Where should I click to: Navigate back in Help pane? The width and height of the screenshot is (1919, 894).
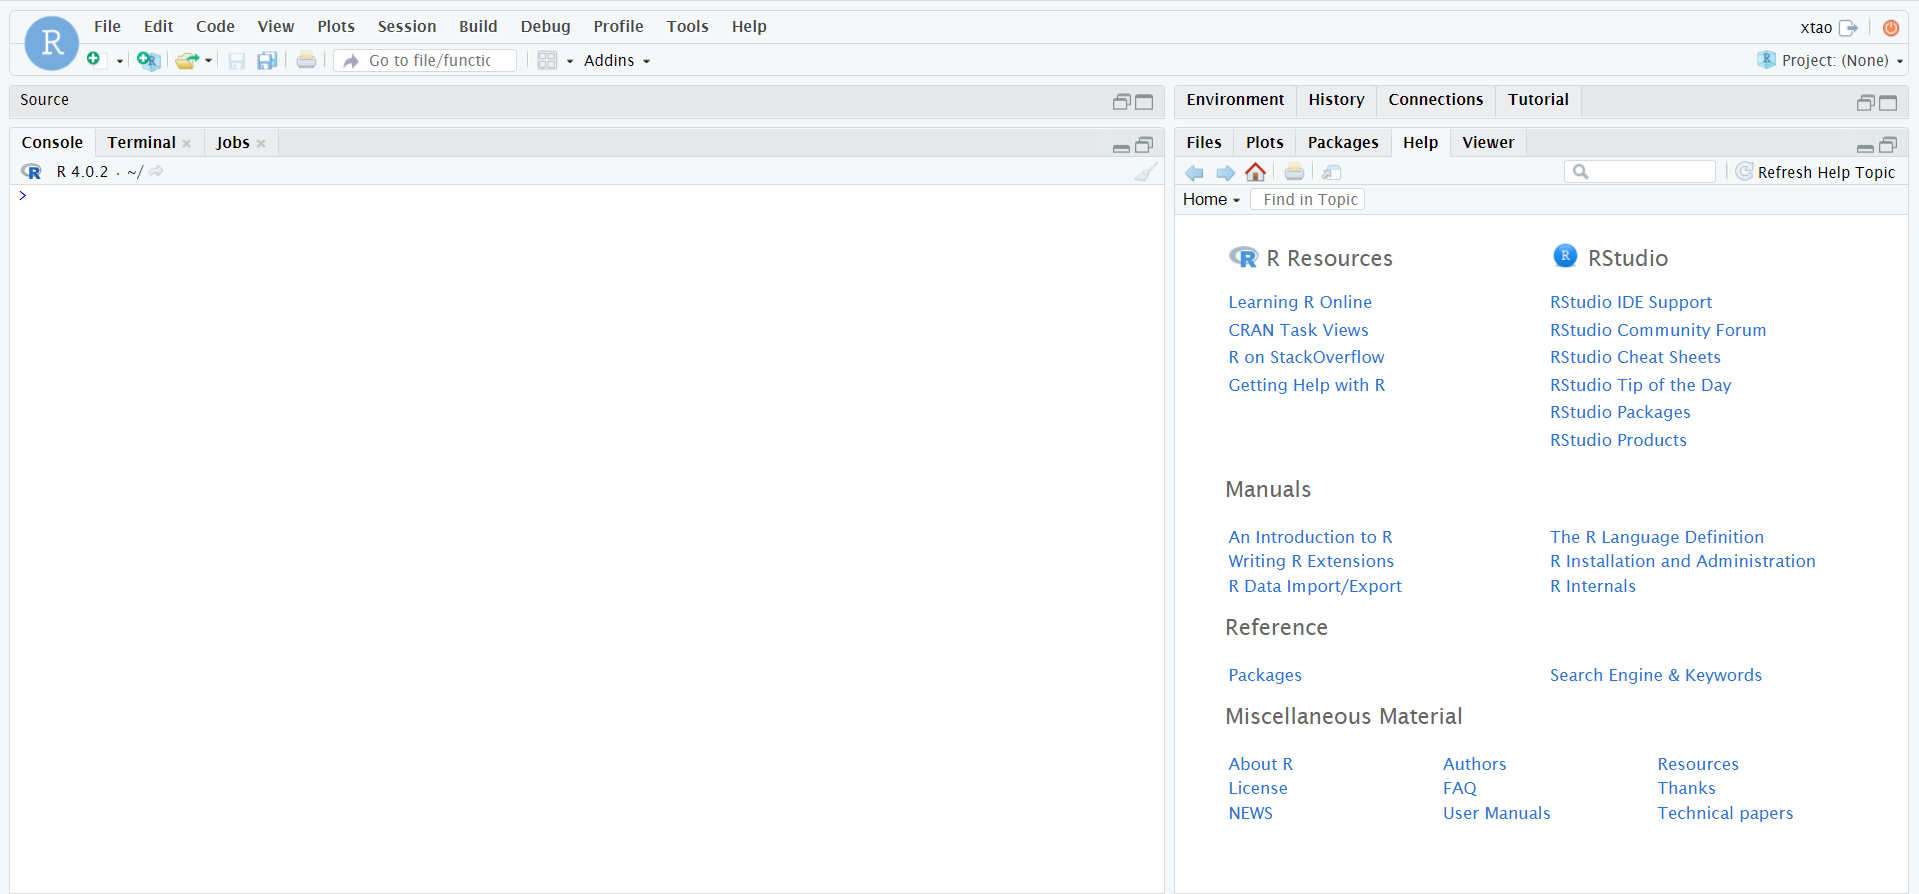1194,172
